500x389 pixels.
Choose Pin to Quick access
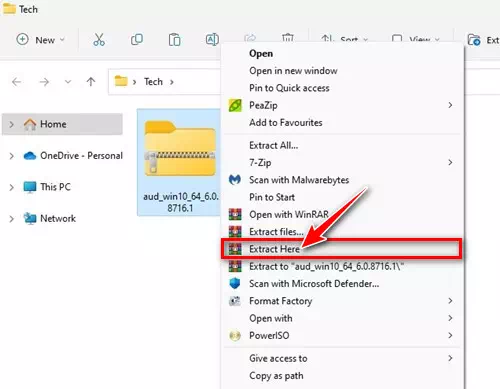click(289, 88)
